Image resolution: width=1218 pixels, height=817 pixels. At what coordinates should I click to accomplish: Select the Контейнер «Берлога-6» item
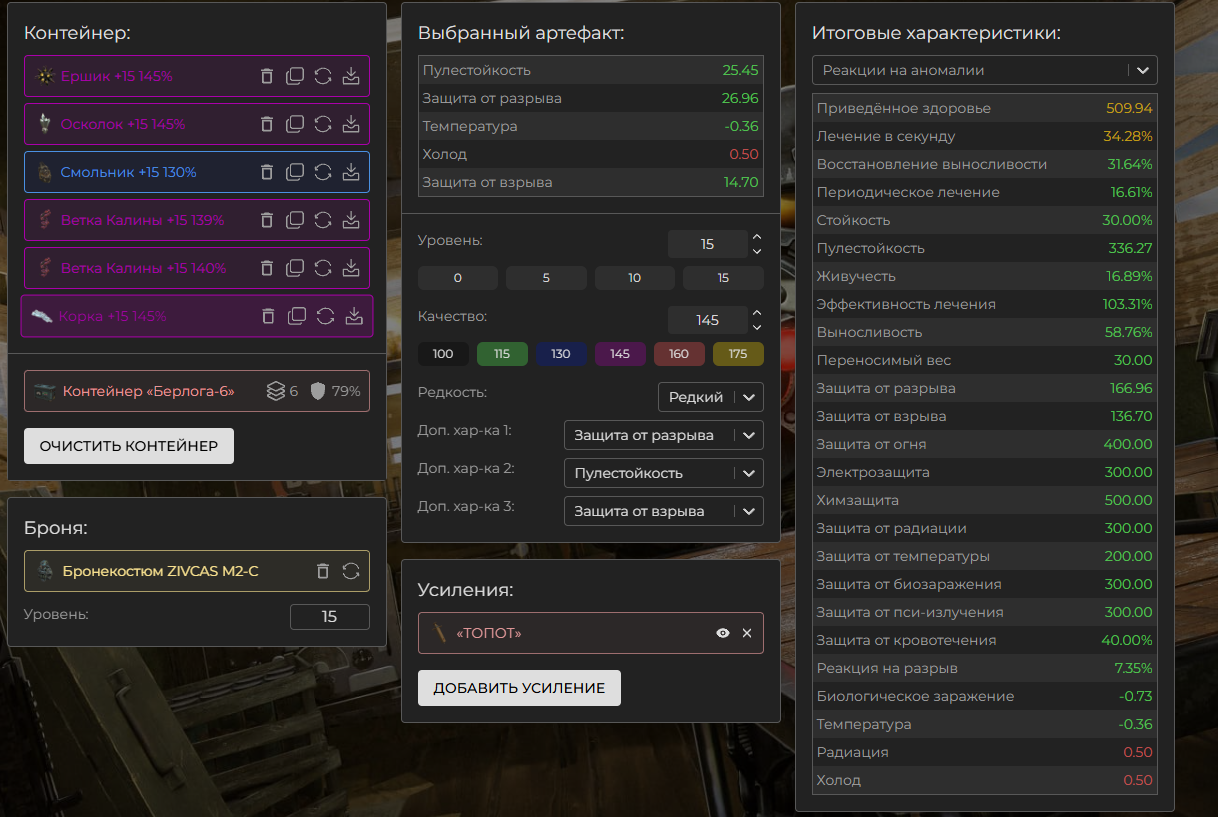150,391
